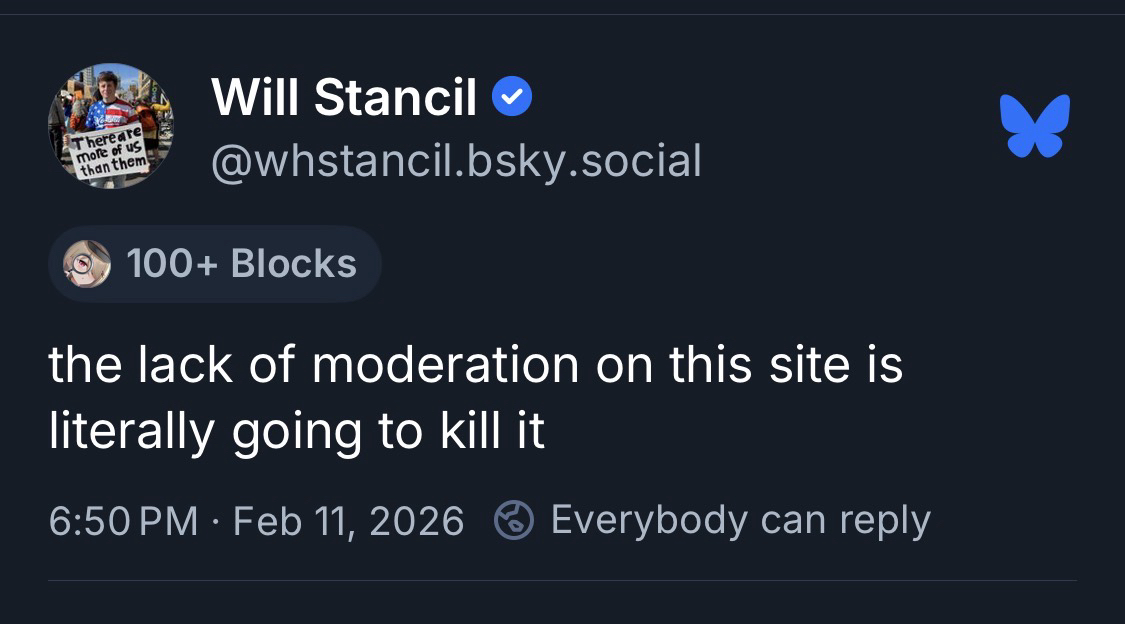Click the surname "Stancil" in the header

coord(395,98)
